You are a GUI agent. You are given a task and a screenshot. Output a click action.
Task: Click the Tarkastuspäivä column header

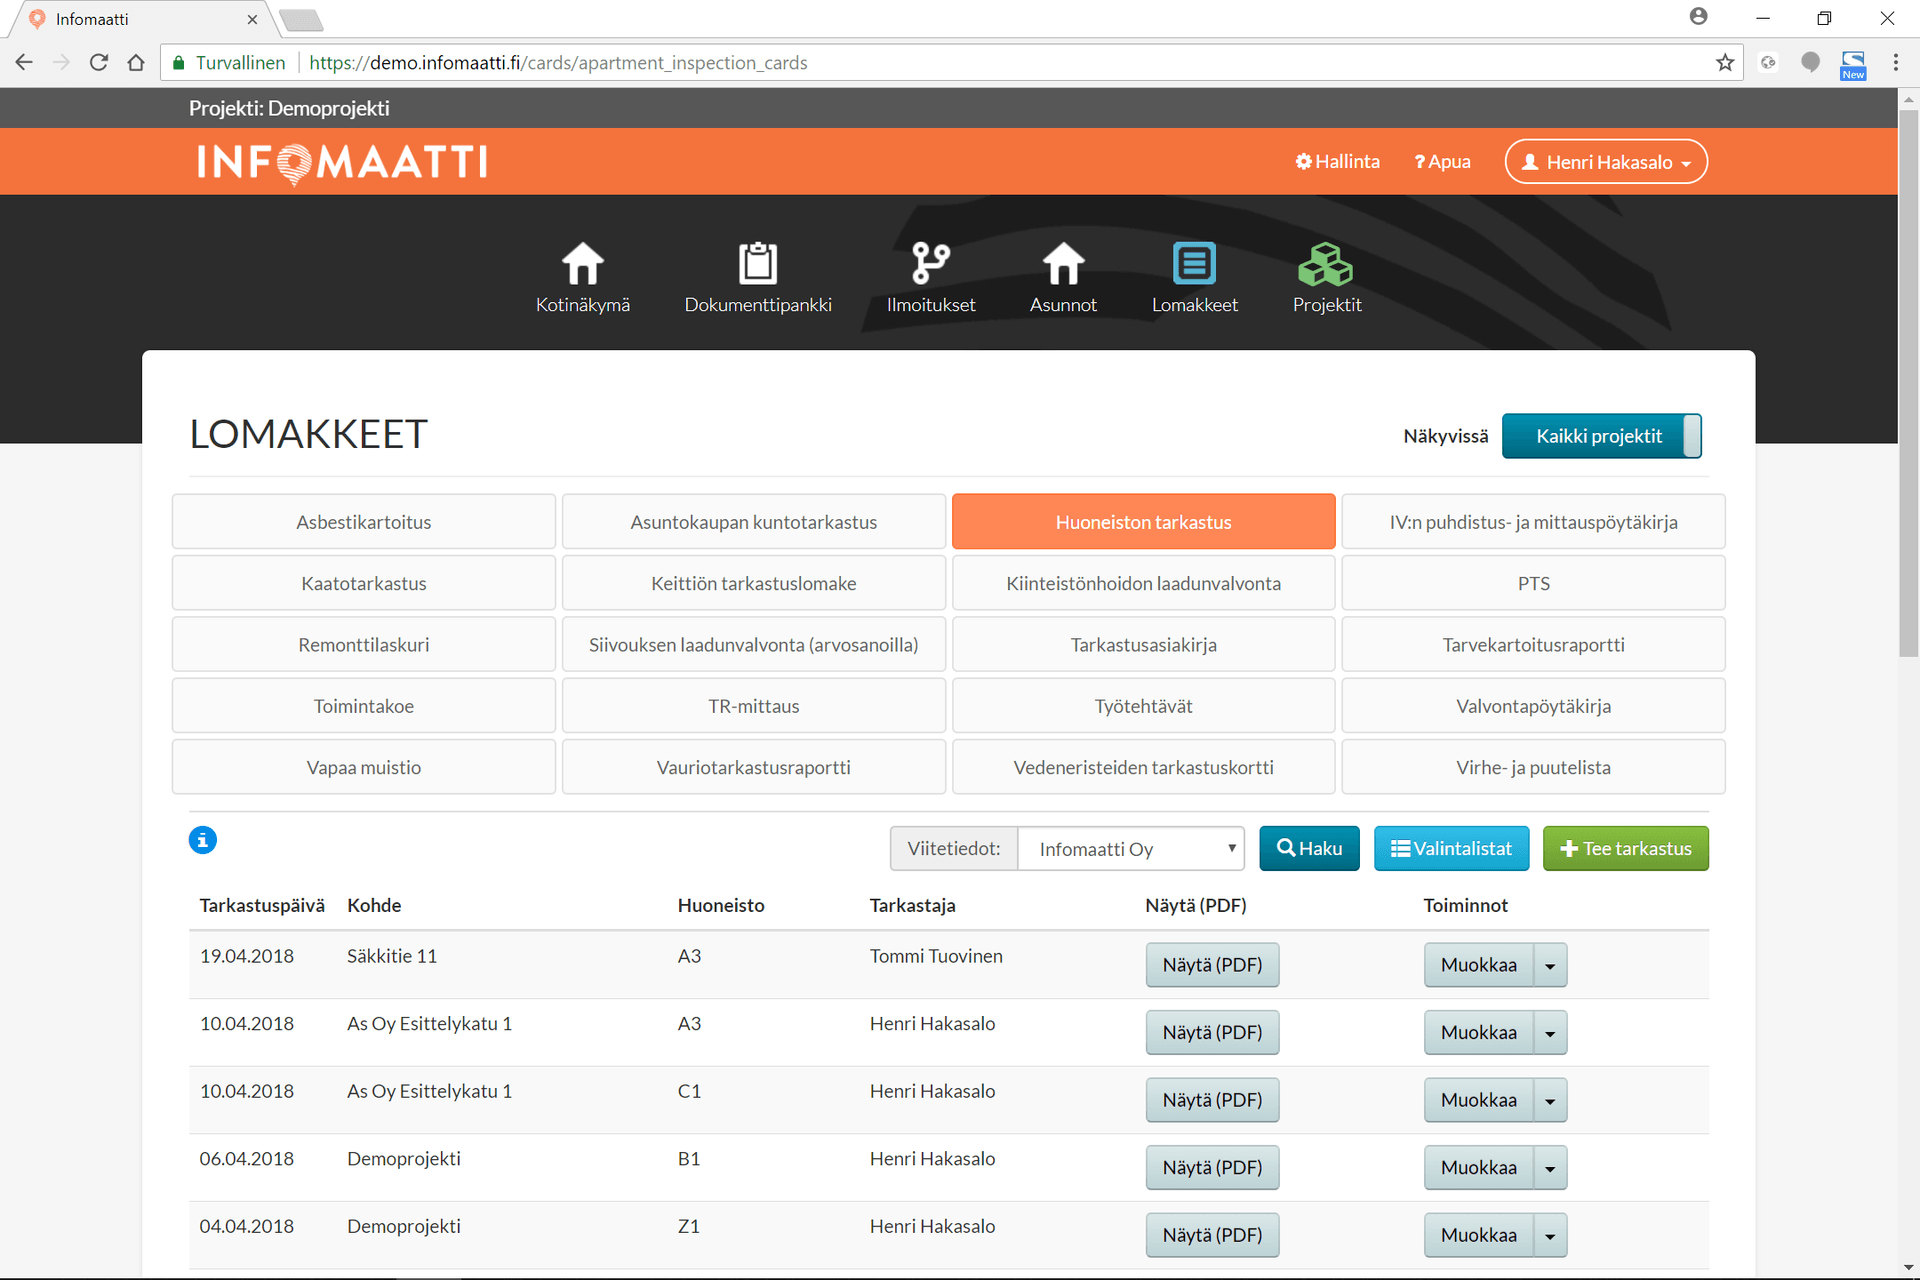click(262, 906)
